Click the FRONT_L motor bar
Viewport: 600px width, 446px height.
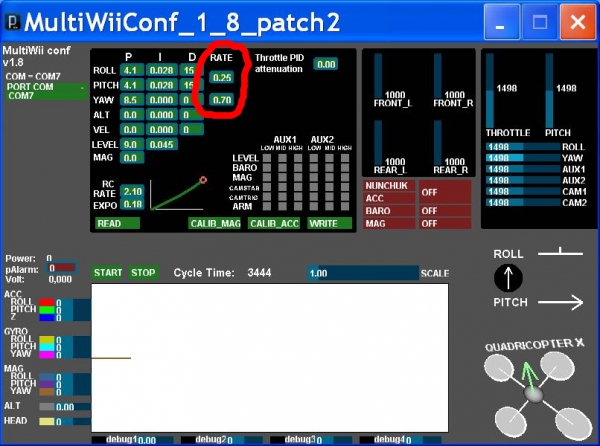click(378, 75)
